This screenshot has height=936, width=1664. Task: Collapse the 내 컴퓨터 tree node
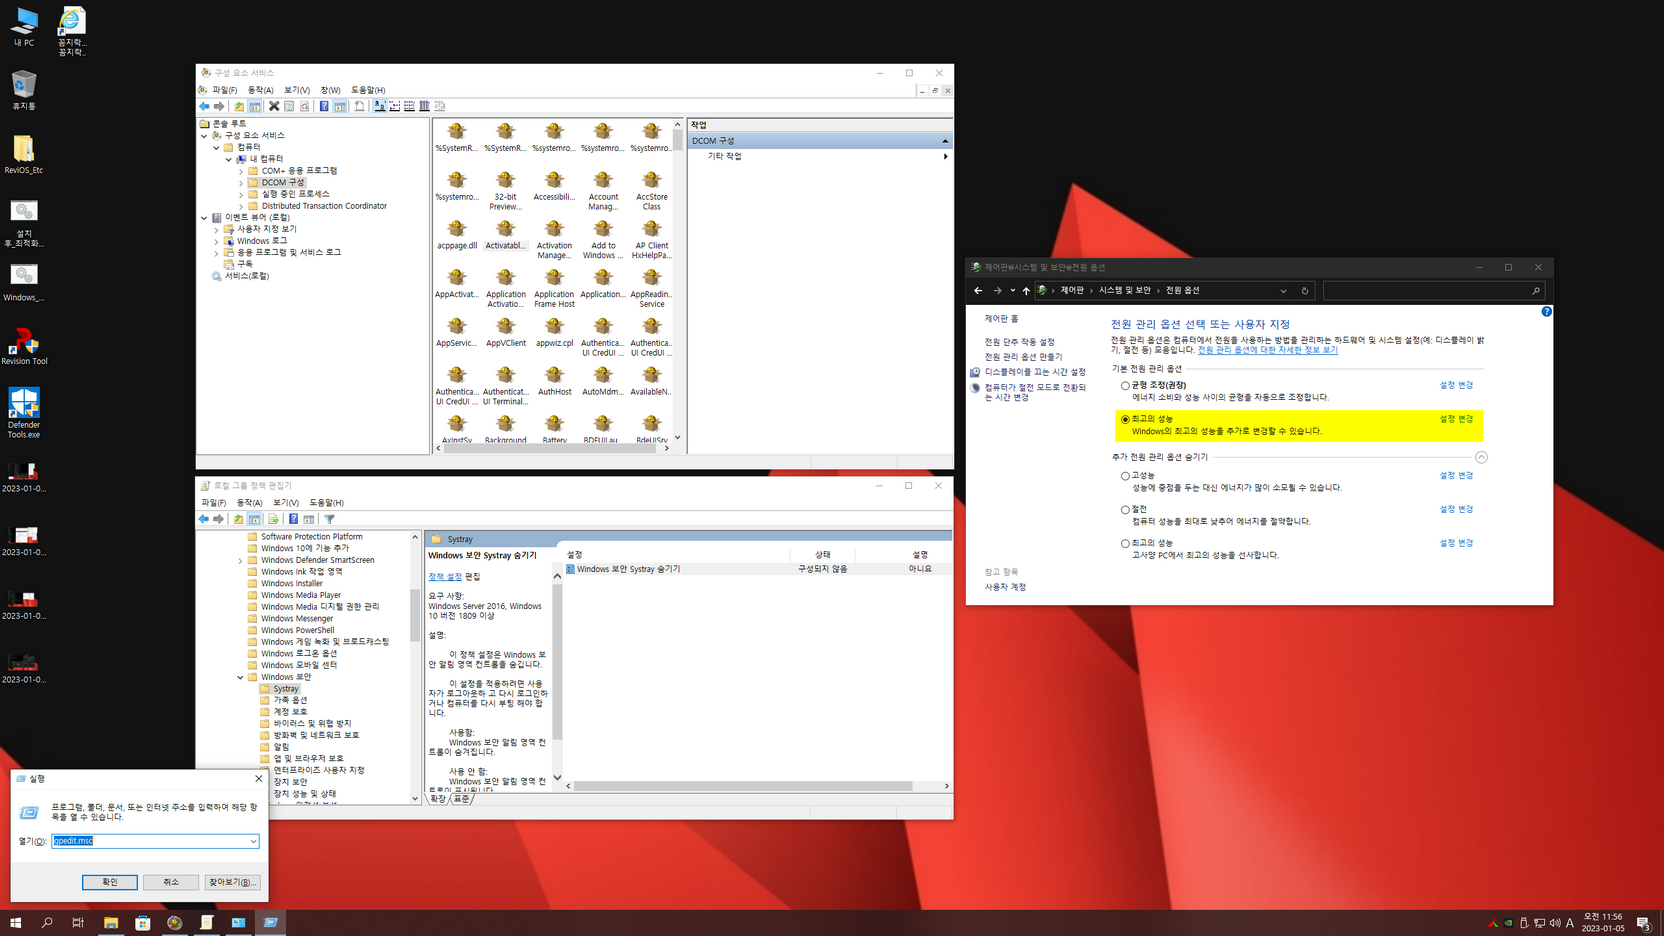[x=229, y=159]
